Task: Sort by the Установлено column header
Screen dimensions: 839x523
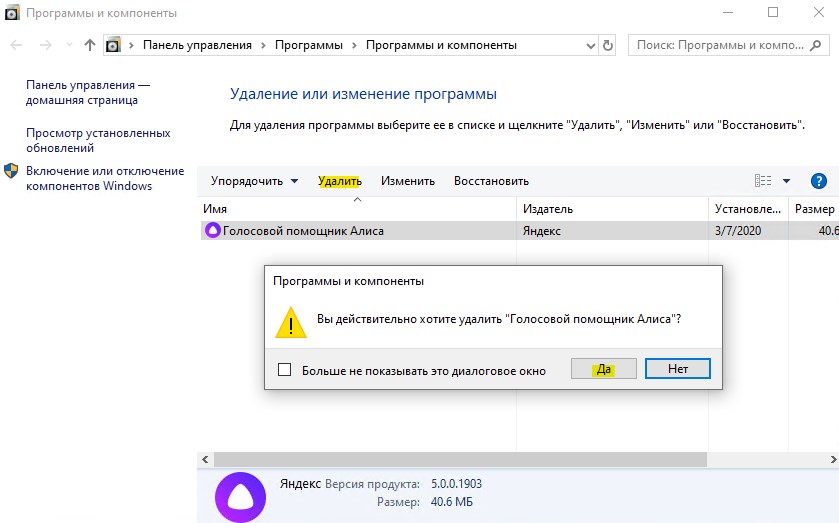Action: pyautogui.click(x=748, y=209)
